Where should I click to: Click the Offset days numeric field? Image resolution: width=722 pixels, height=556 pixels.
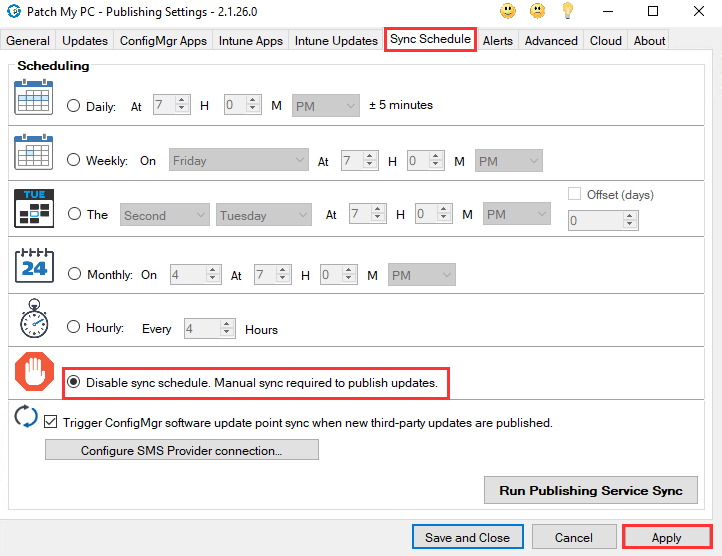click(x=603, y=220)
